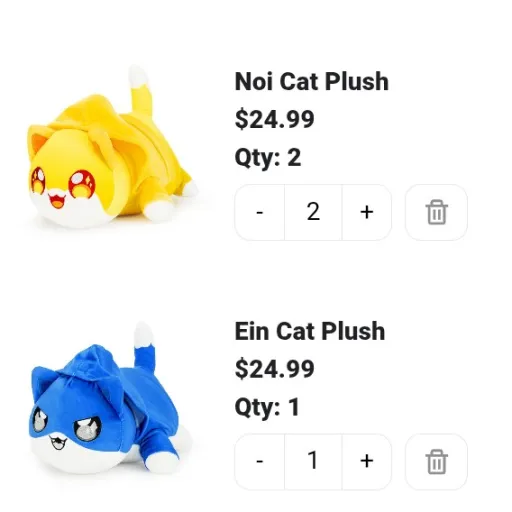Reduce Ein Cat Plush quantity with minus
512x512 pixels.
(260, 462)
